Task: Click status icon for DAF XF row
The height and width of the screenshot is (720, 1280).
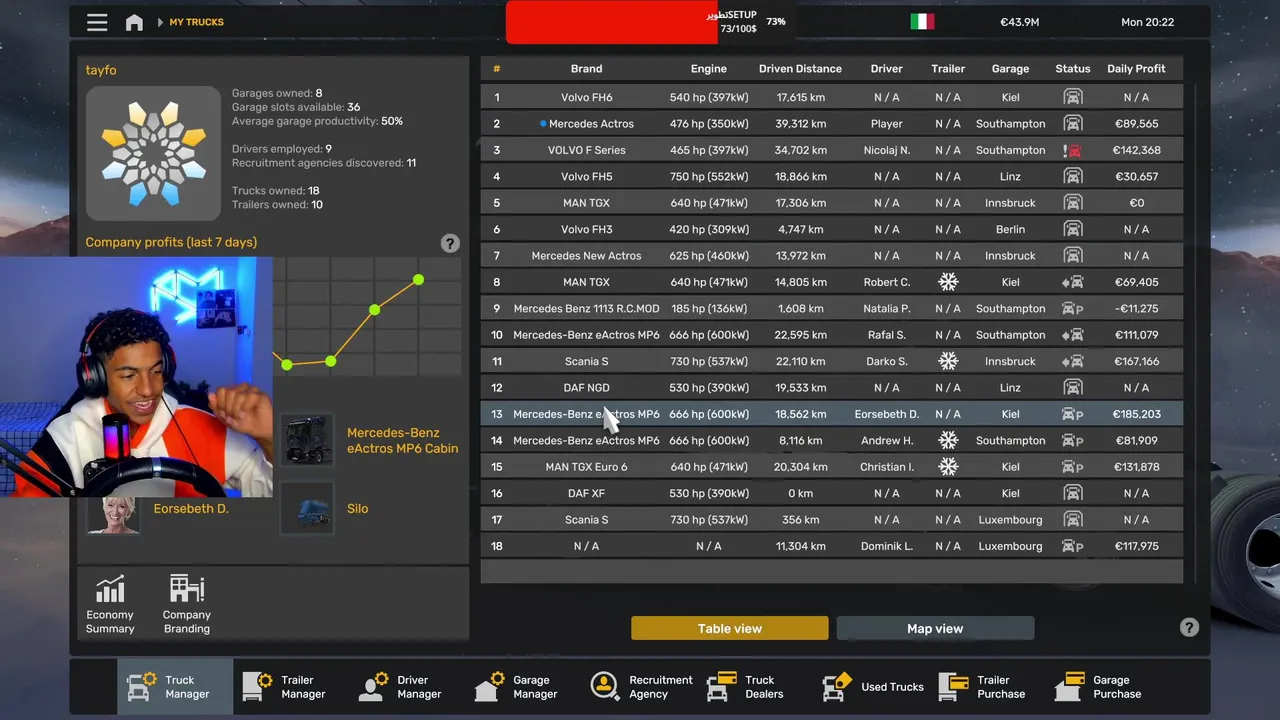Action: pyautogui.click(x=1072, y=493)
